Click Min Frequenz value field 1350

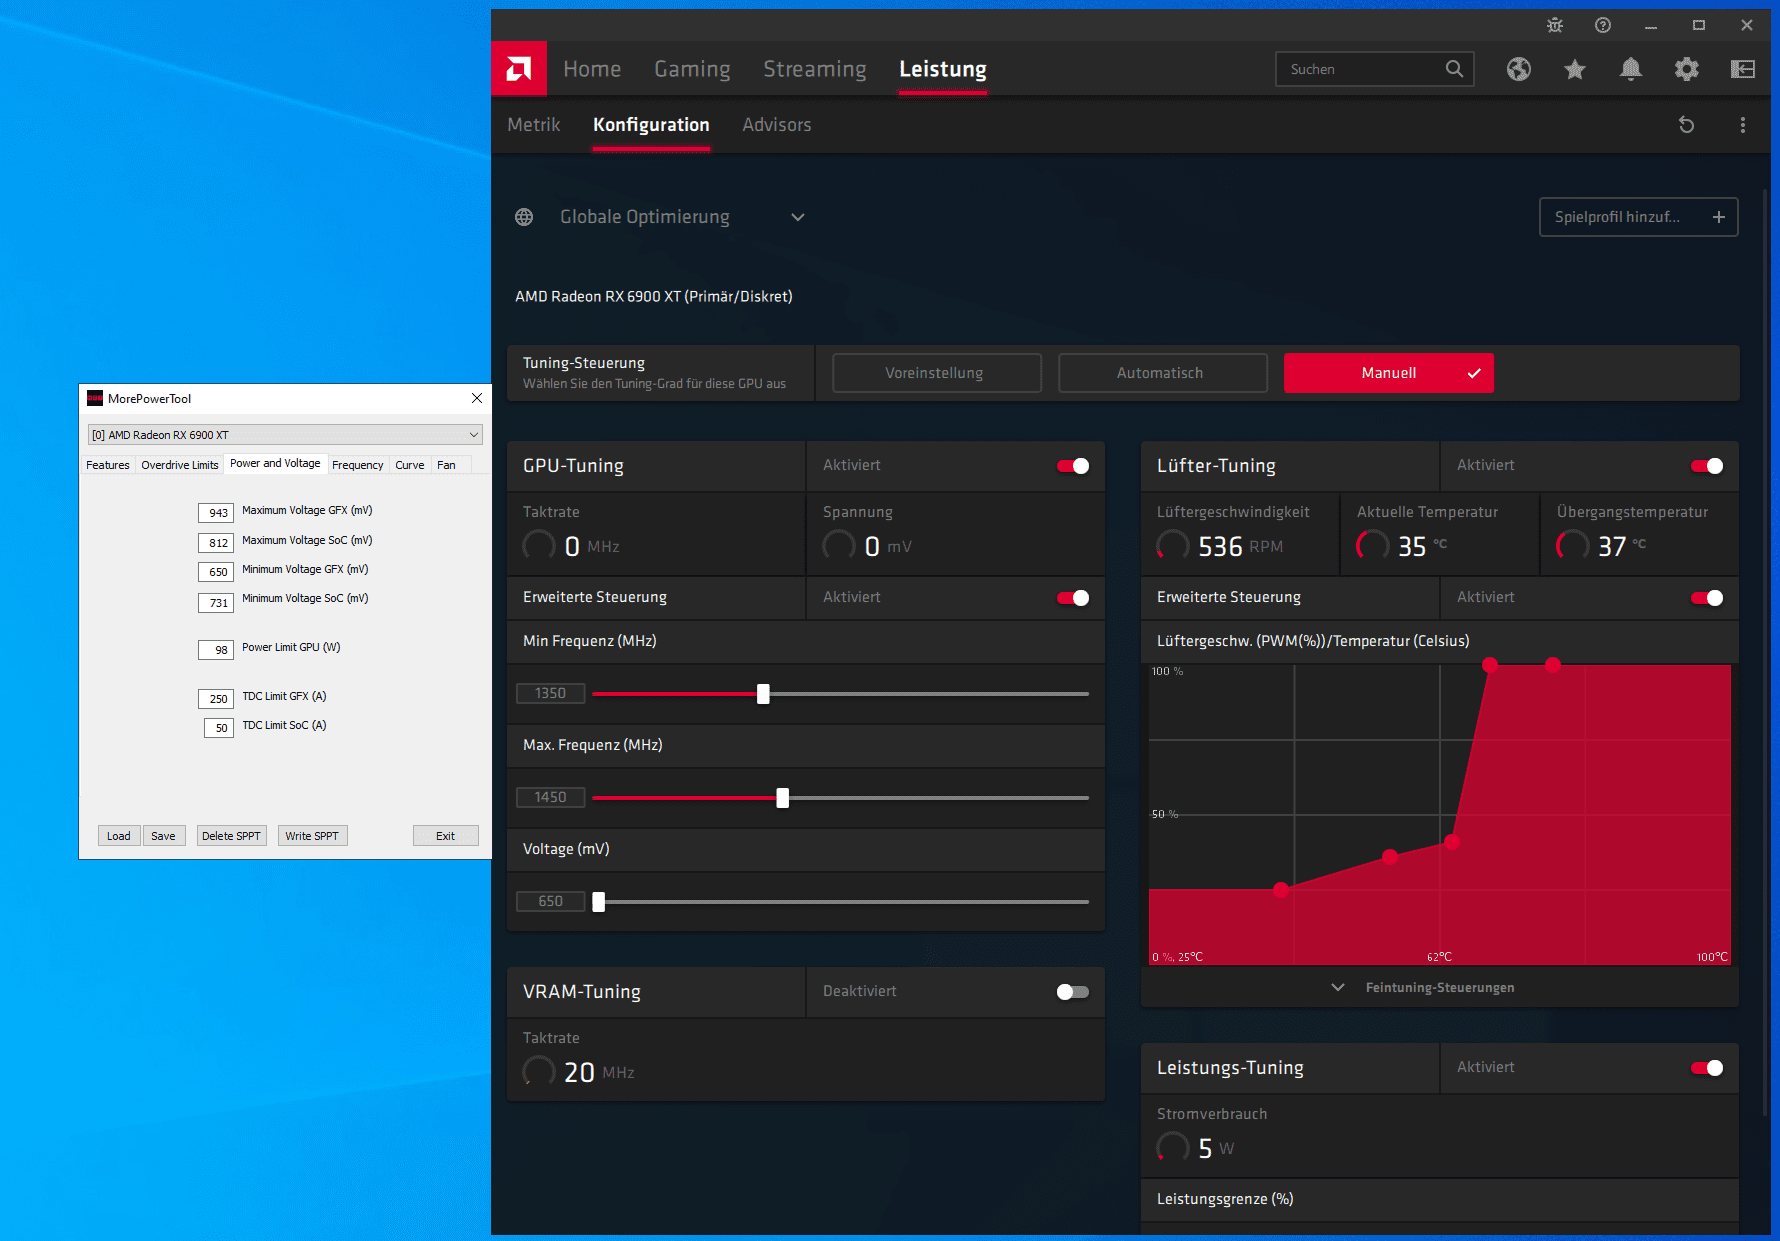pyautogui.click(x=550, y=693)
